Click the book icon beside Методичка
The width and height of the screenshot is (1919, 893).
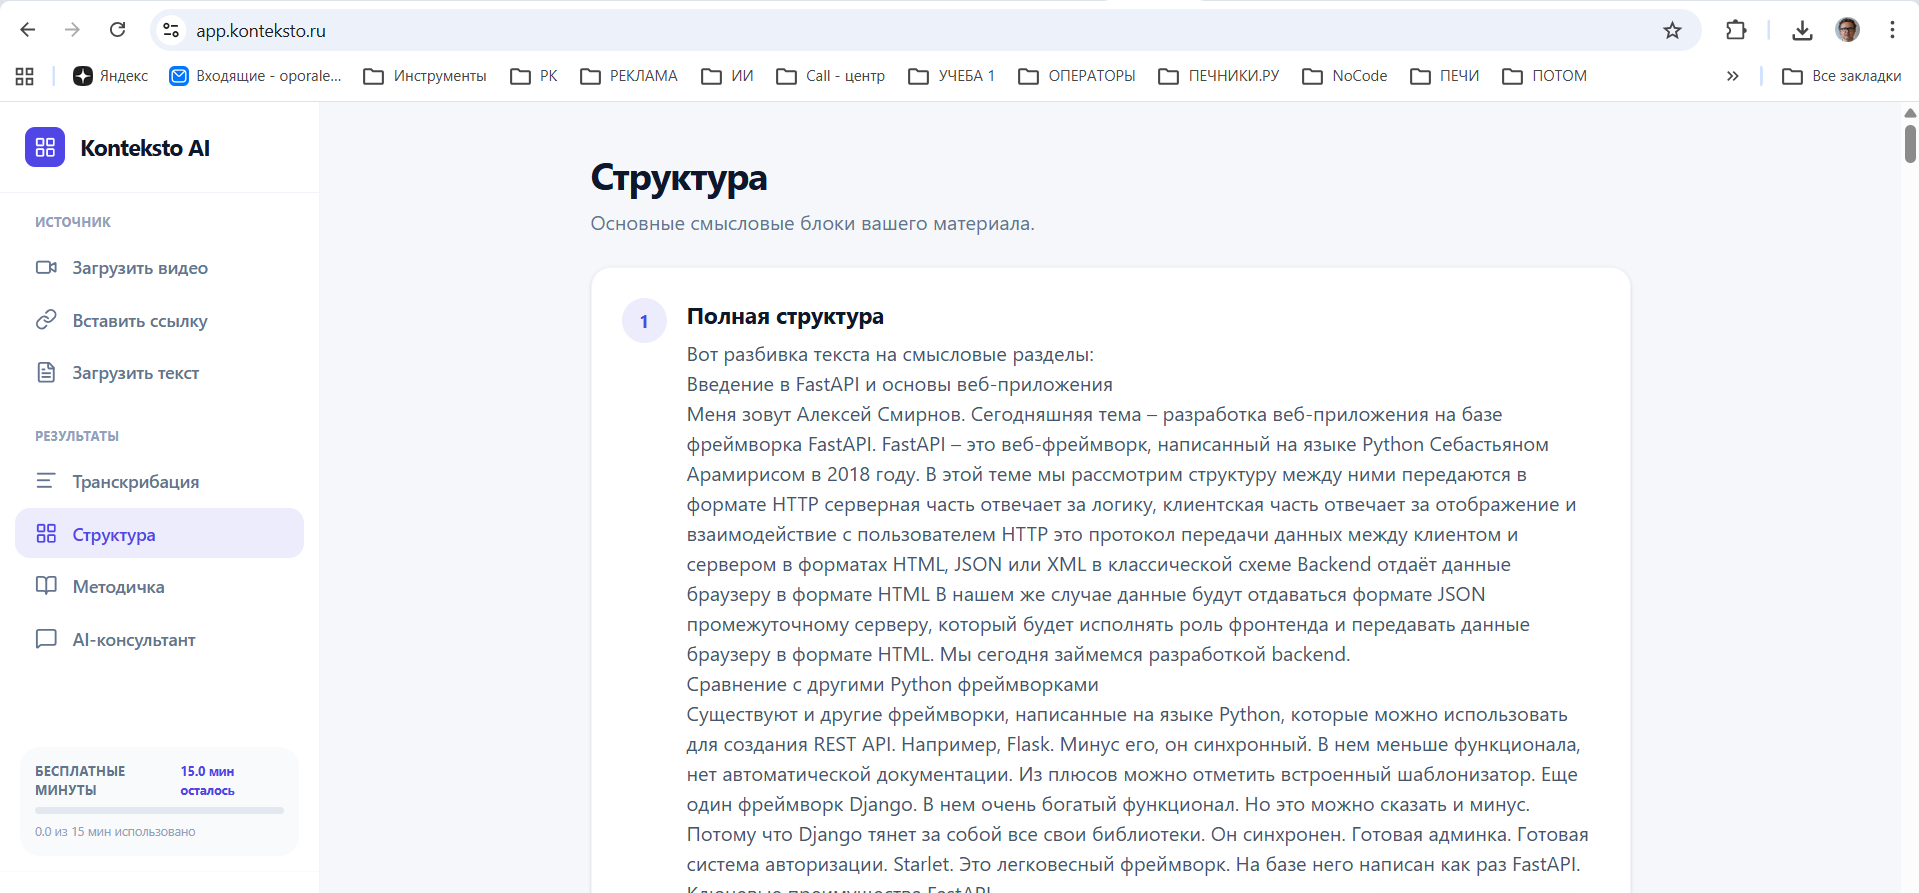coord(46,586)
